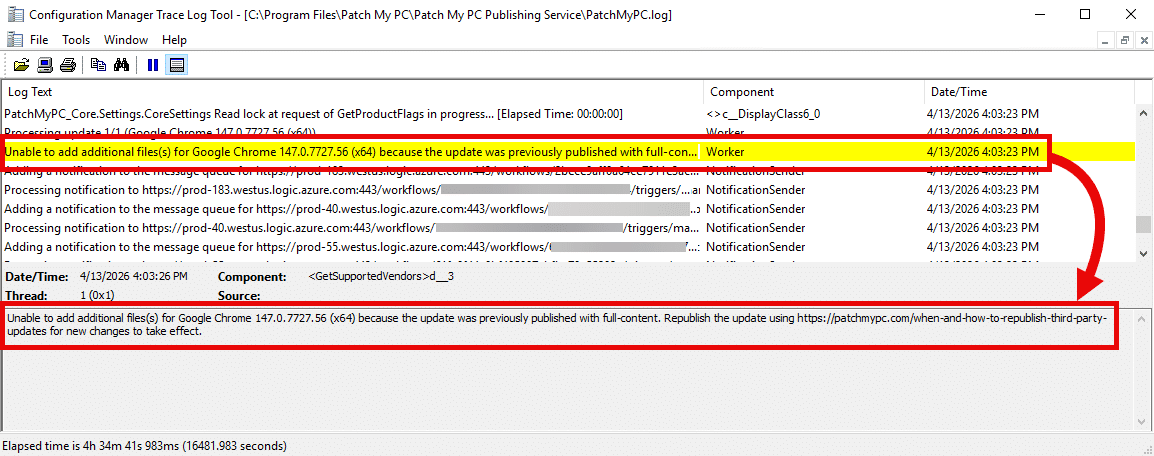Image resolution: width=1154 pixels, height=456 pixels.
Task: Click the Print icon in the toolbar
Action: pos(68,65)
